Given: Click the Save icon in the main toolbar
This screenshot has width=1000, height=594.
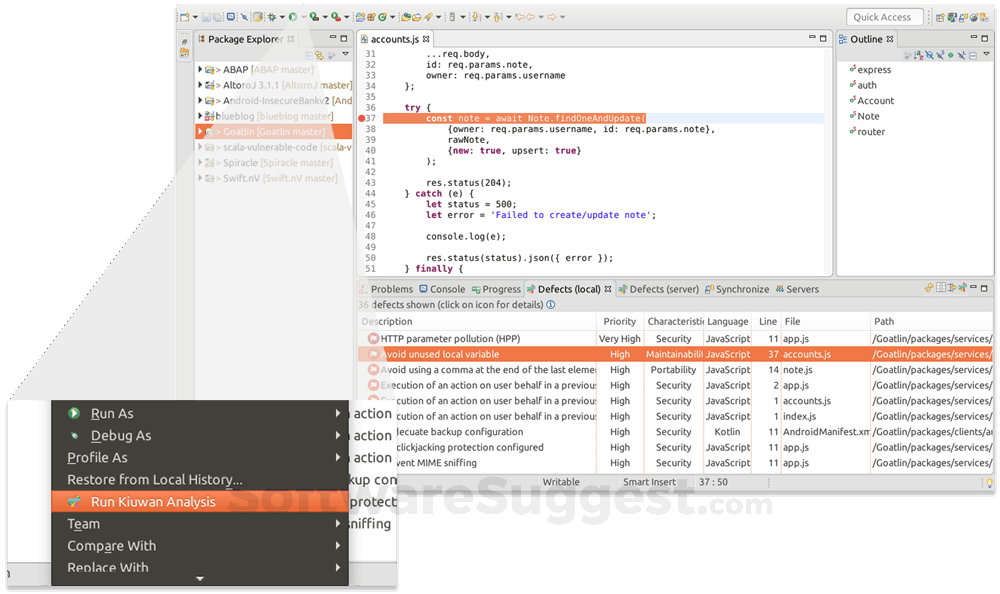Looking at the screenshot, I should (205, 17).
